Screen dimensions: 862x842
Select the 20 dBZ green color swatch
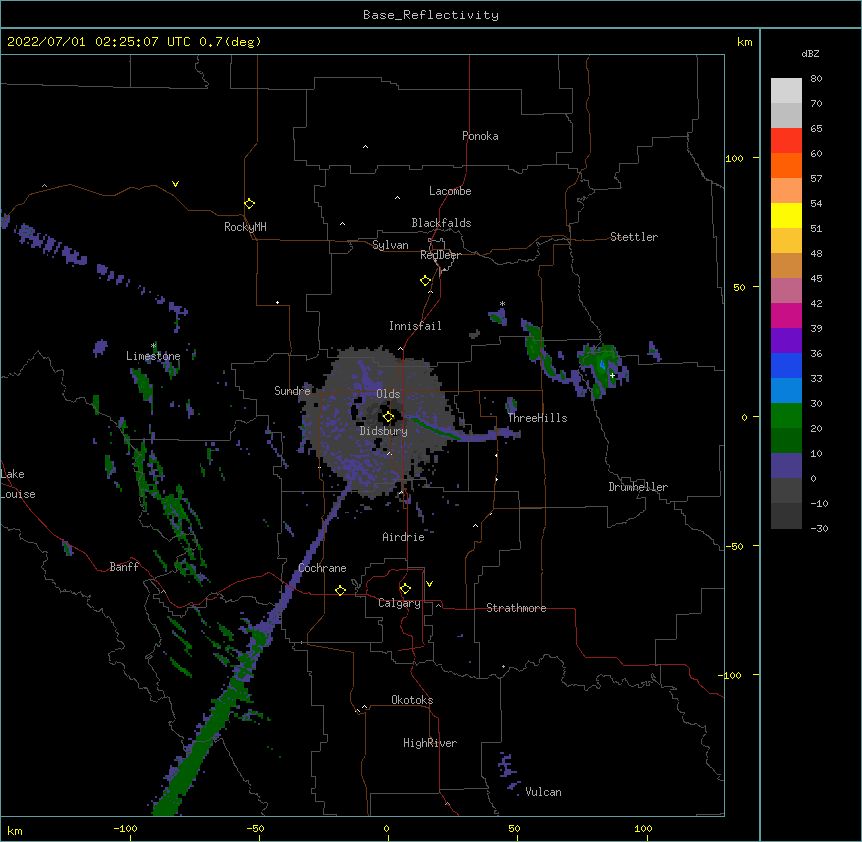(x=786, y=440)
